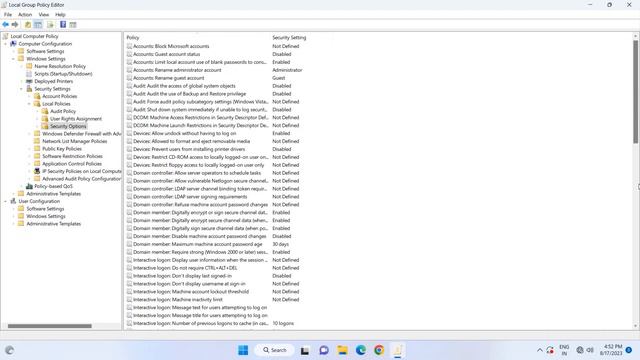Click the IP Security Policies tree icon
This screenshot has width=640, height=360.
pos(37,171)
